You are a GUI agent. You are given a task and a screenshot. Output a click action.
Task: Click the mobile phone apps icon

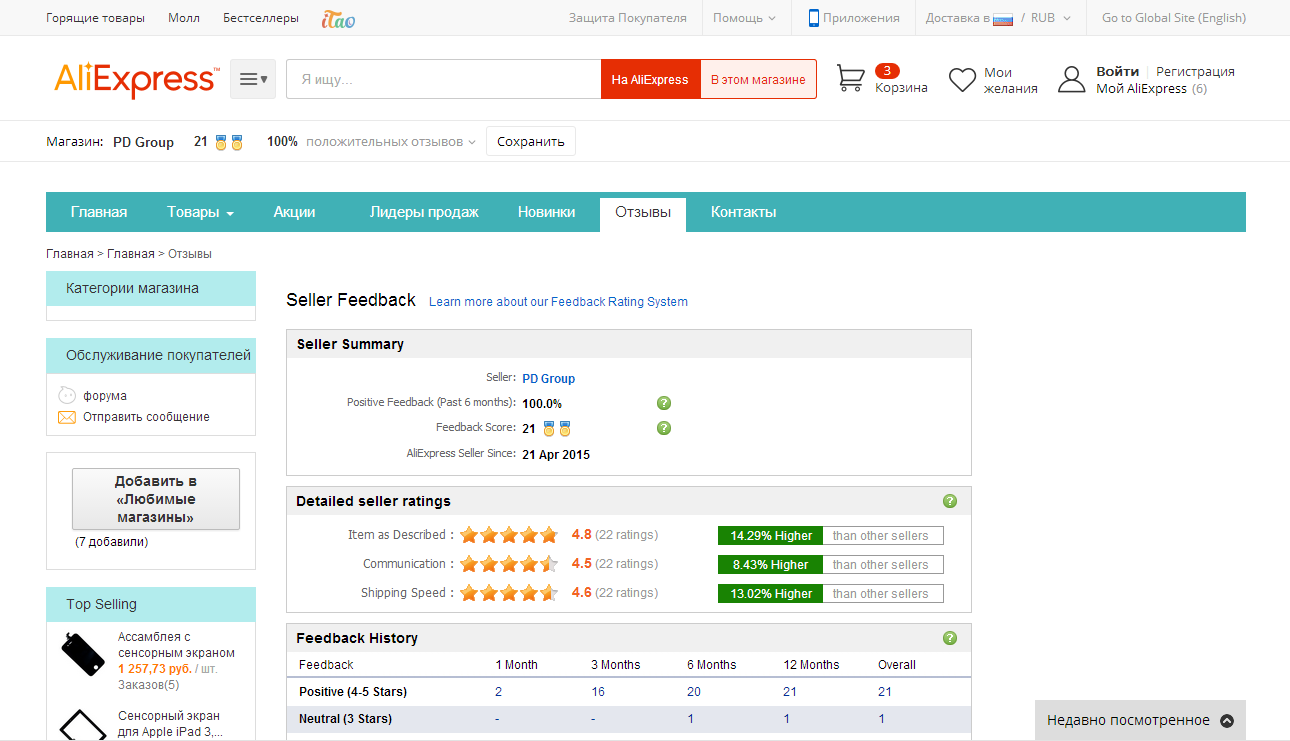(814, 17)
